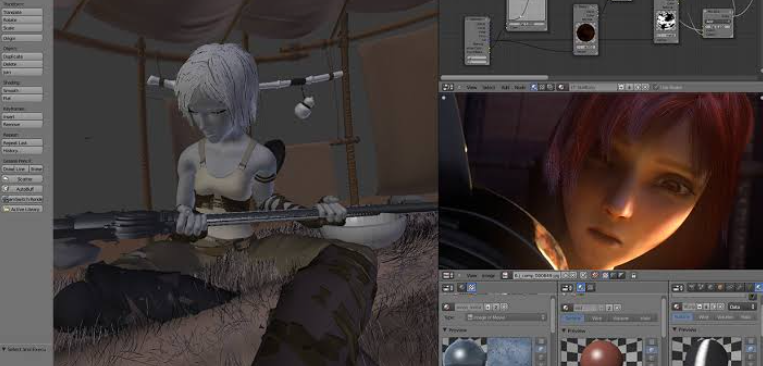The height and width of the screenshot is (366, 763).
Task: Open texture Type dropdown Image or Movie
Action: pos(506,317)
